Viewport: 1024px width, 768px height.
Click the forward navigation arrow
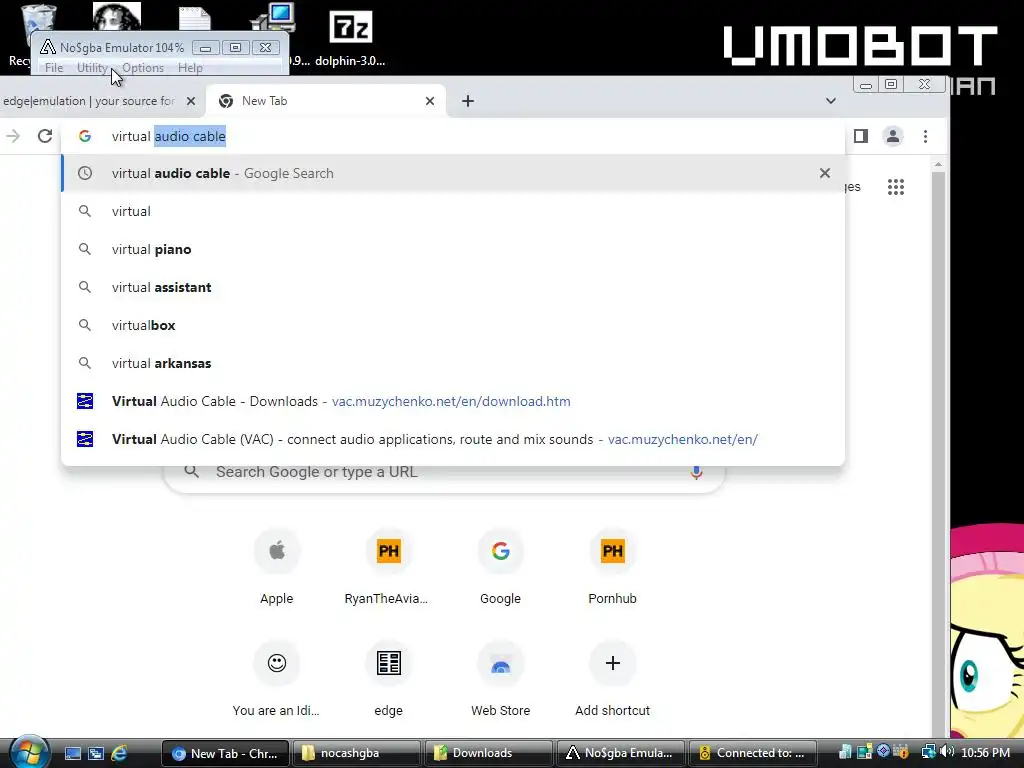[13, 136]
